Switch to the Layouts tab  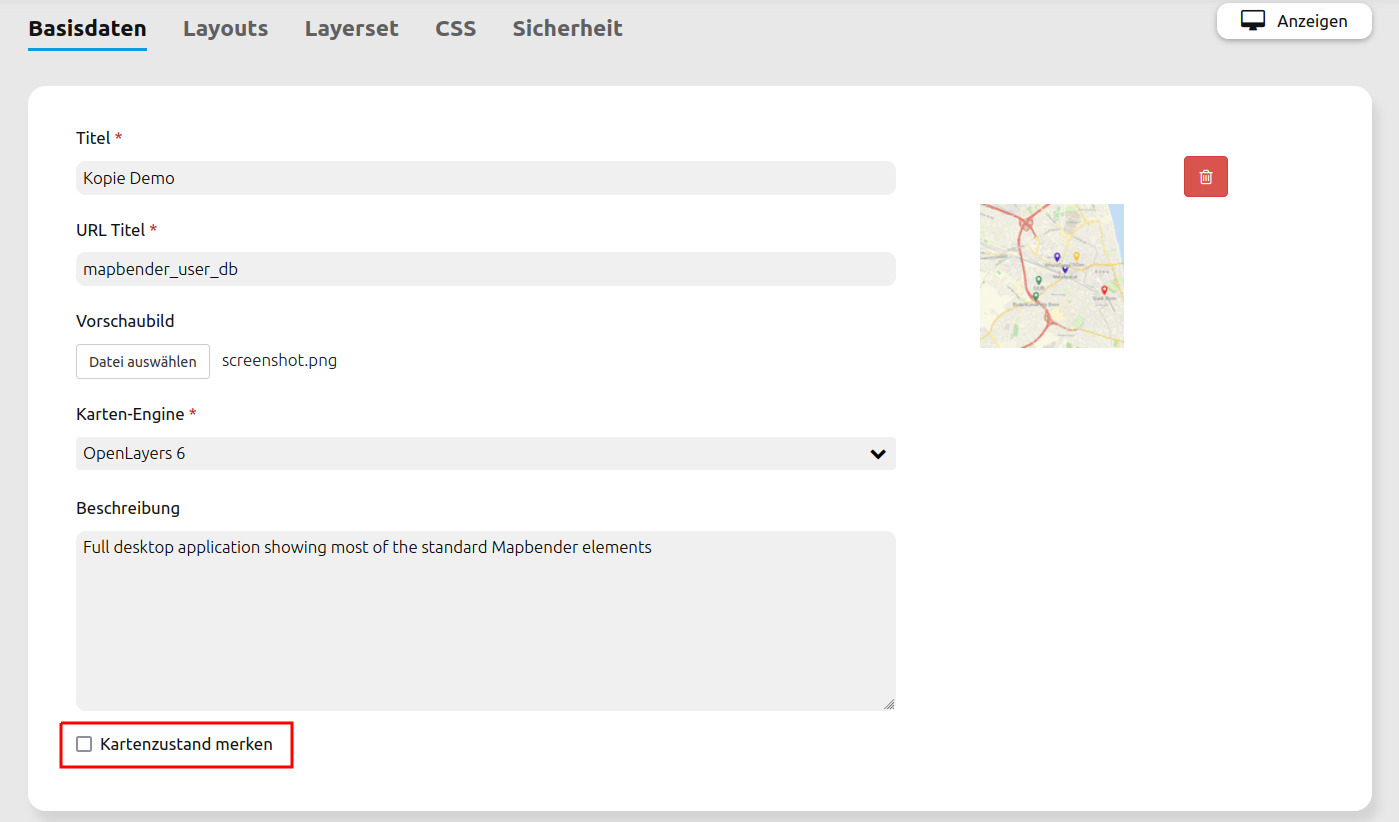(x=225, y=29)
